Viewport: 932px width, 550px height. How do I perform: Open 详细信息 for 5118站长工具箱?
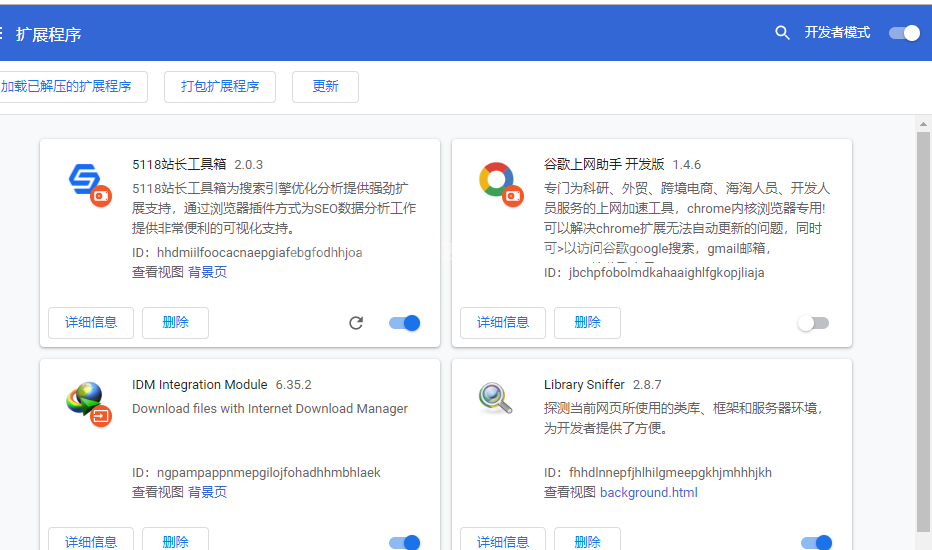click(91, 323)
